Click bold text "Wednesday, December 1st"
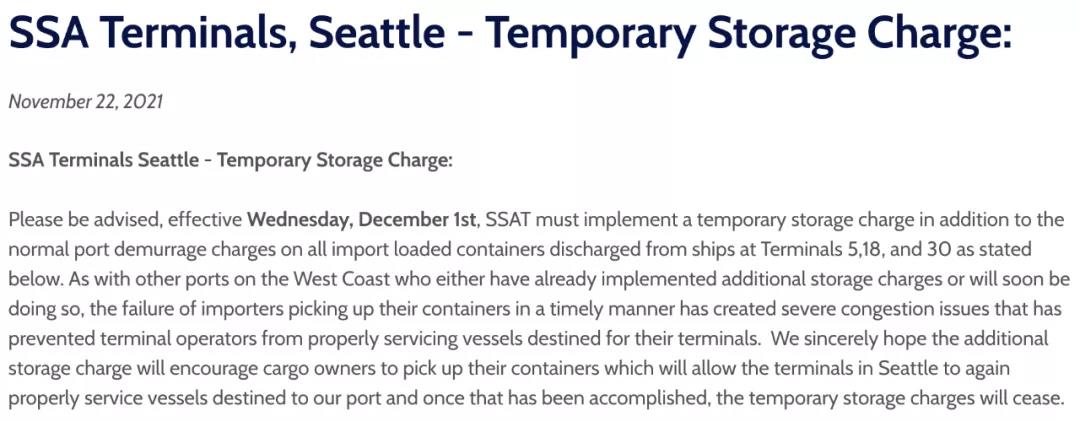 coord(364,218)
